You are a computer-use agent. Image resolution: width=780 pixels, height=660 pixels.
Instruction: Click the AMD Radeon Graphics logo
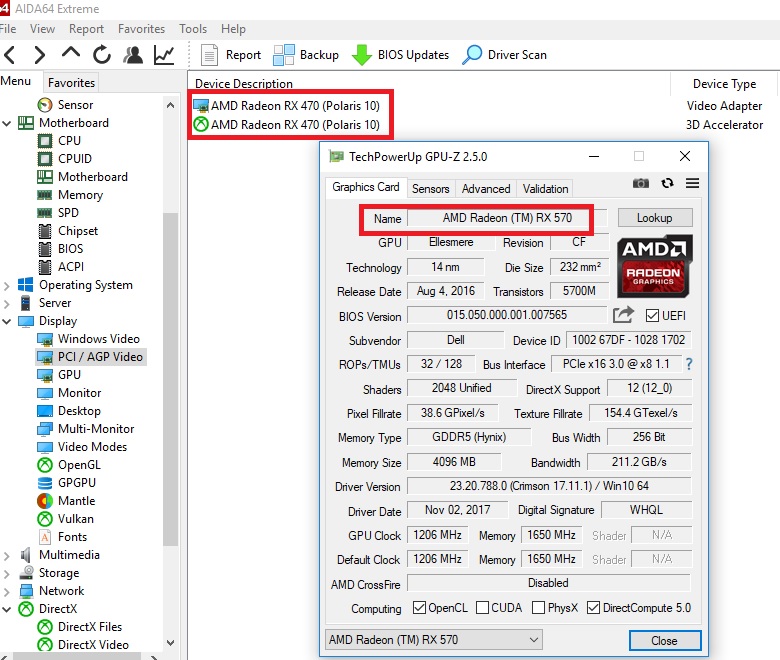click(655, 266)
